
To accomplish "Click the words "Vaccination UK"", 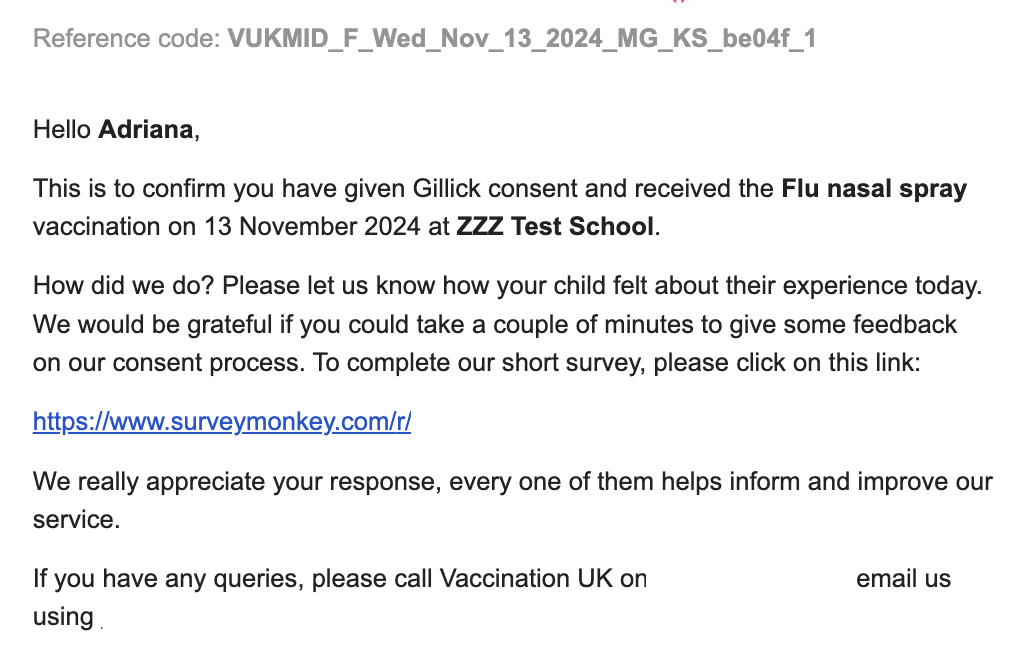I will coord(520,578).
